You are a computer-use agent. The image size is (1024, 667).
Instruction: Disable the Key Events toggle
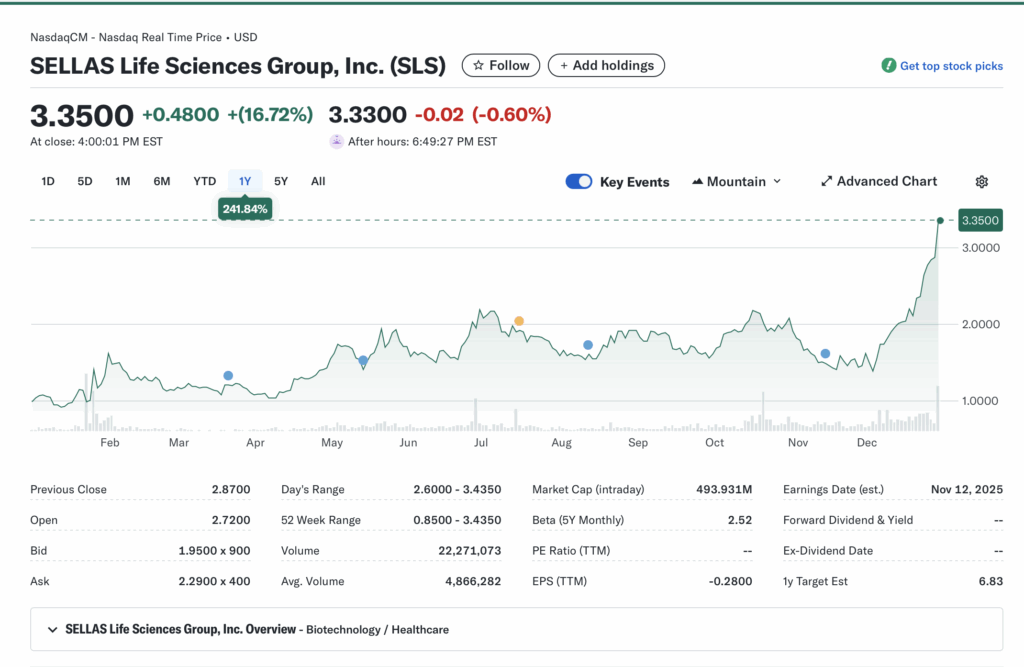(x=579, y=181)
